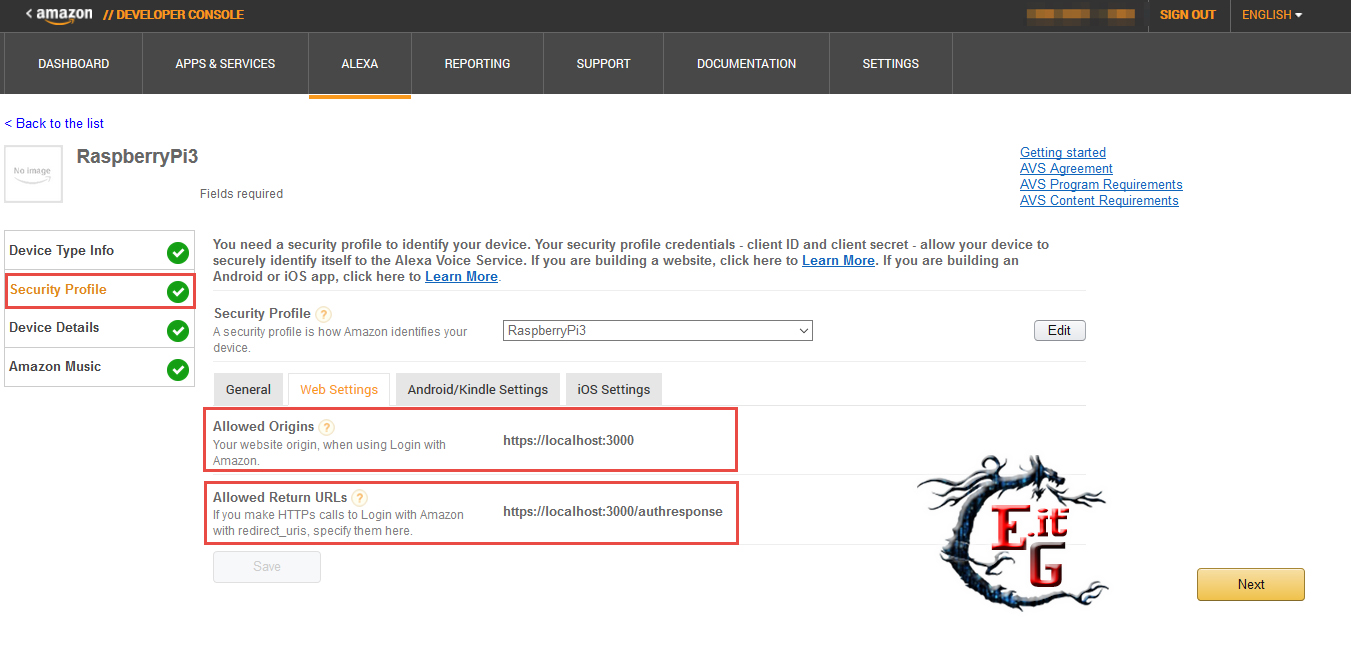Open the Dashboard menu
This screenshot has width=1351, height=656.
tap(74, 64)
